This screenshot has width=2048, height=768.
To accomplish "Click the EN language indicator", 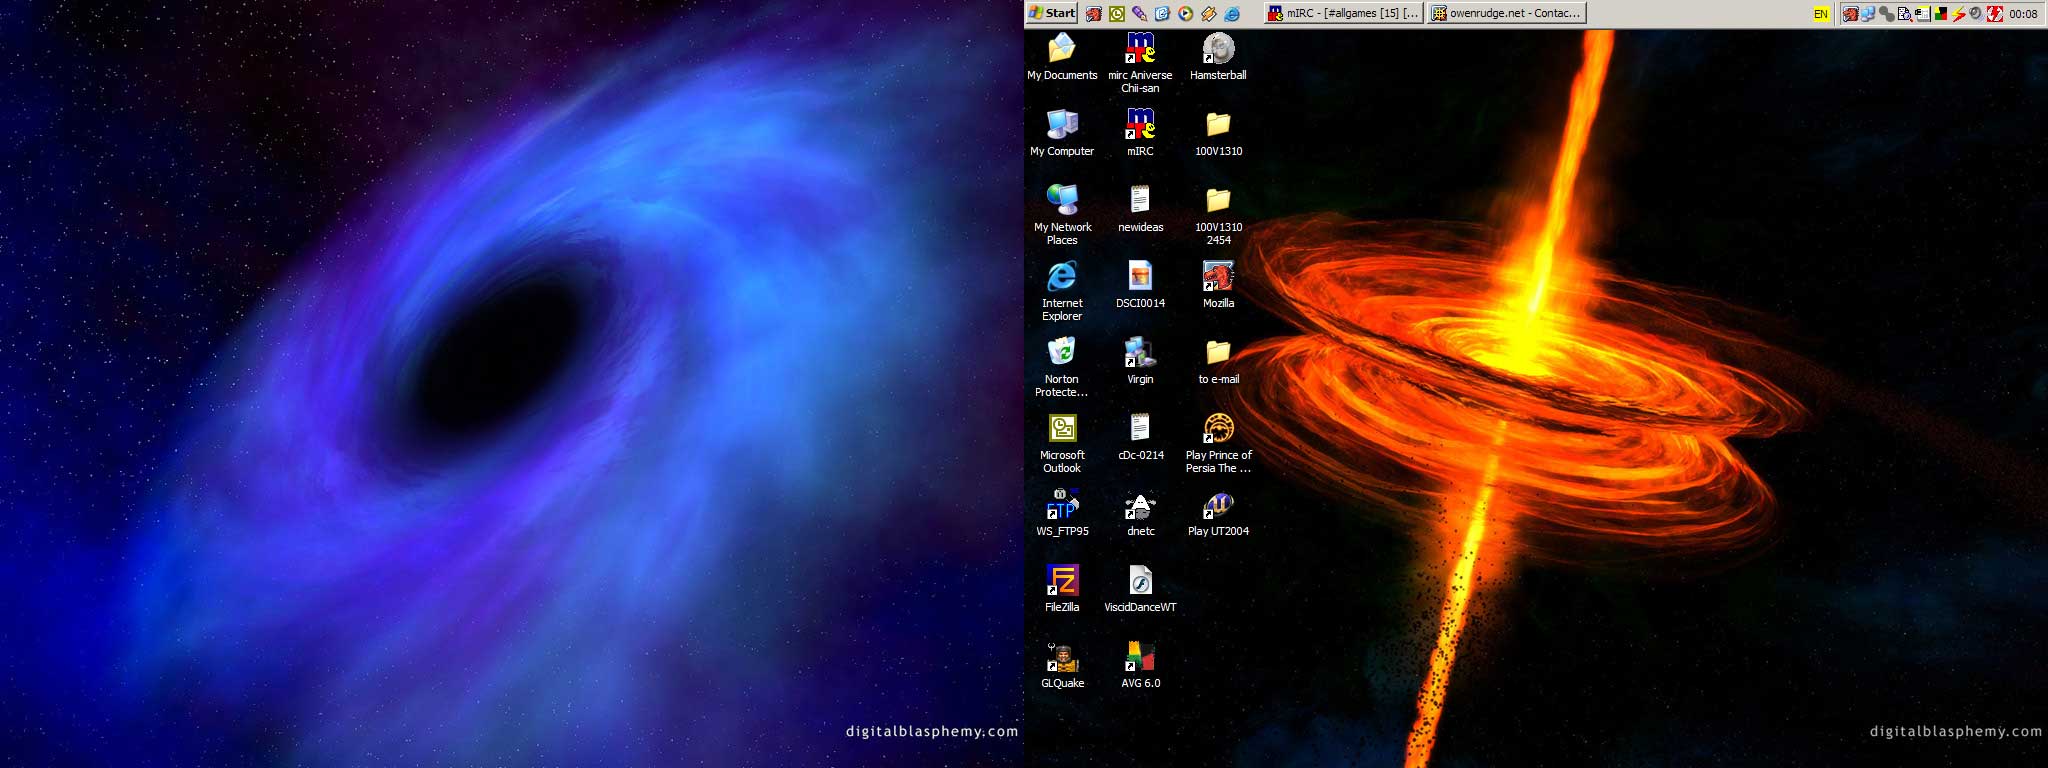I will pyautogui.click(x=1821, y=14).
